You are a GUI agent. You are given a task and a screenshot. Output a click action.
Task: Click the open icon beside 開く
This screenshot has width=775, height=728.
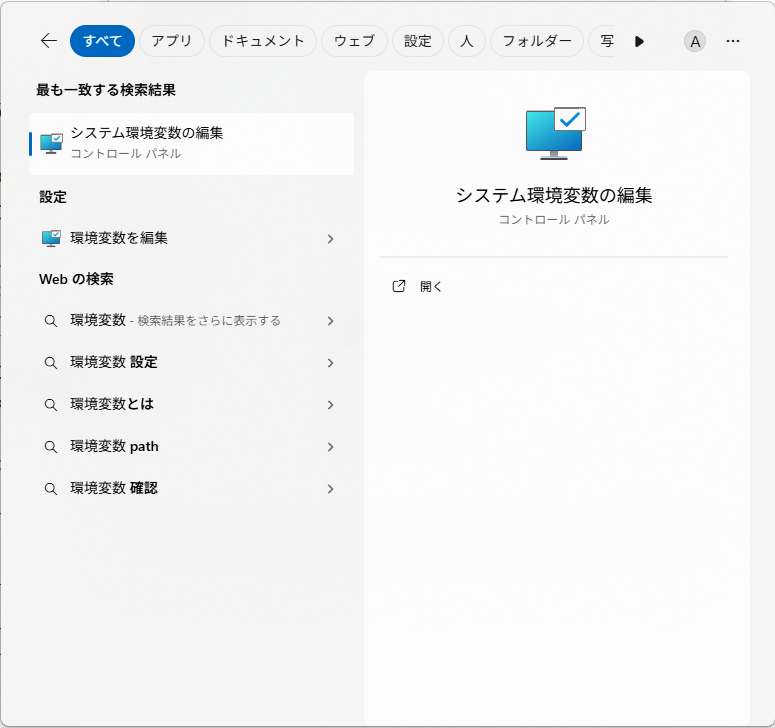pos(399,286)
